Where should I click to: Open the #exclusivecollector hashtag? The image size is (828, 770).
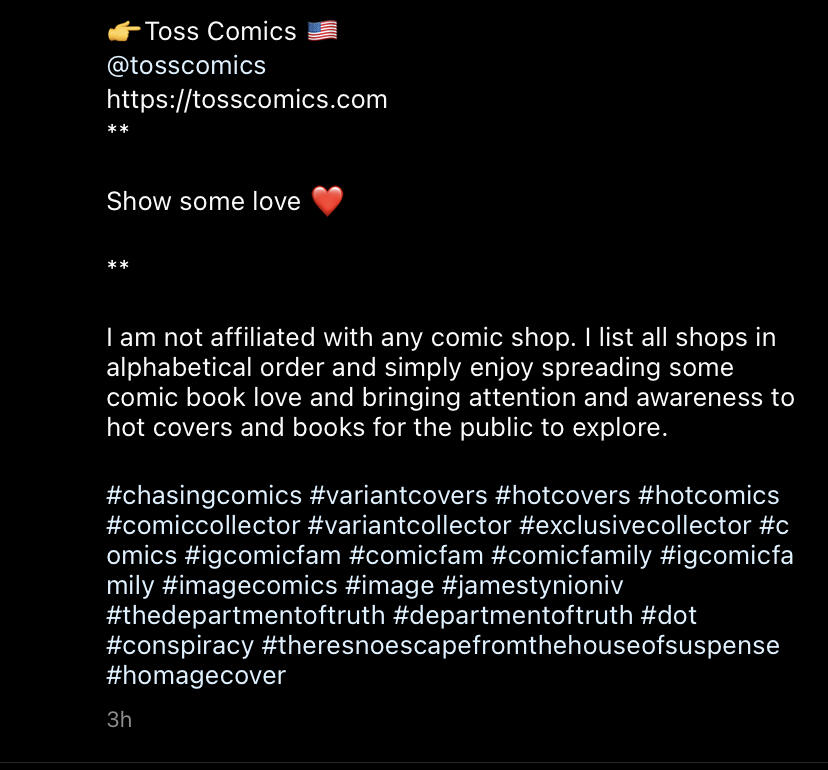[635, 526]
